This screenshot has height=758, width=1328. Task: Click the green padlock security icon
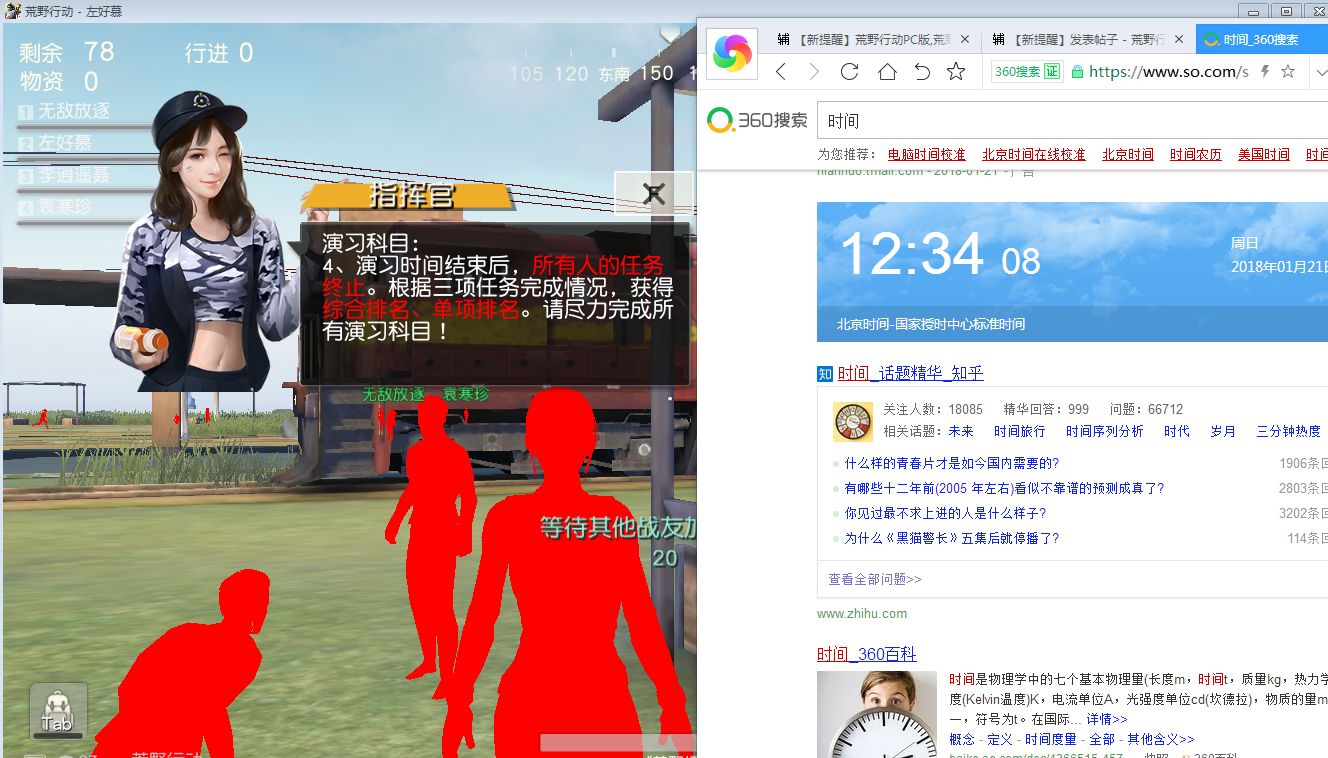coord(1077,72)
